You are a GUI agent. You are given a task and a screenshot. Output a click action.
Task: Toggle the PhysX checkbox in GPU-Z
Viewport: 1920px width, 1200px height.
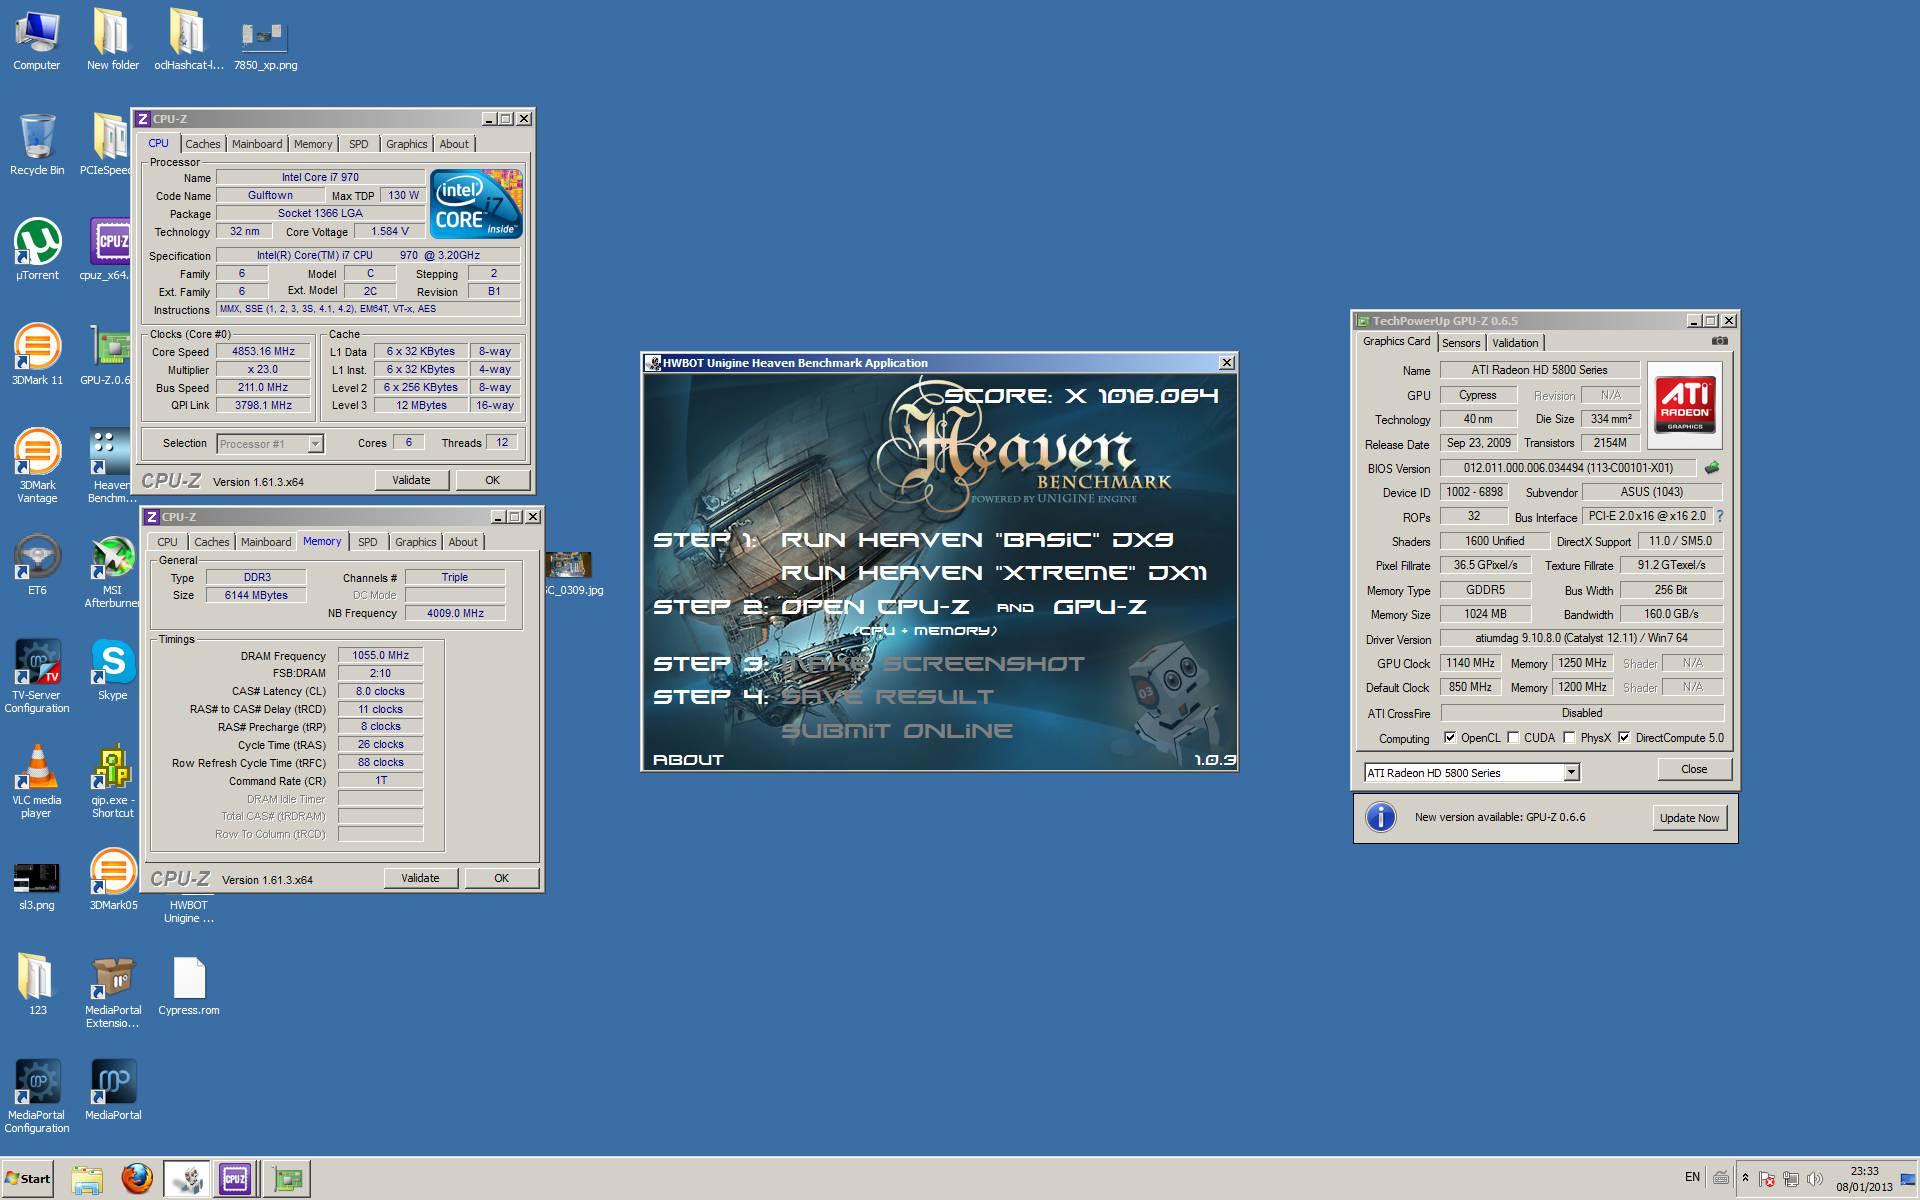click(x=1569, y=737)
